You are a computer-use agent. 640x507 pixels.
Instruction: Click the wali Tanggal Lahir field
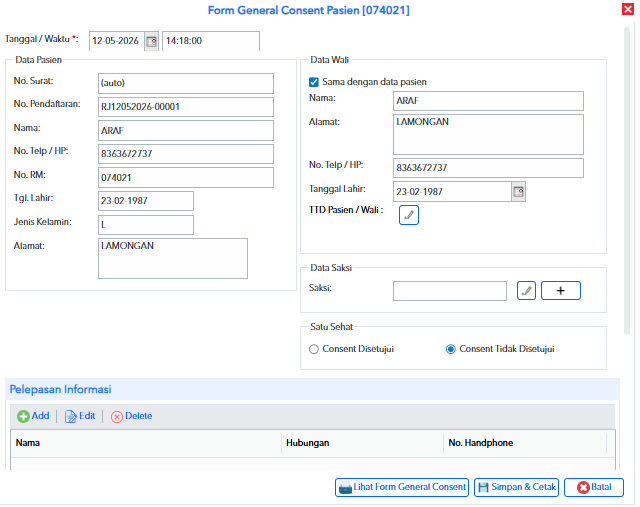452,191
